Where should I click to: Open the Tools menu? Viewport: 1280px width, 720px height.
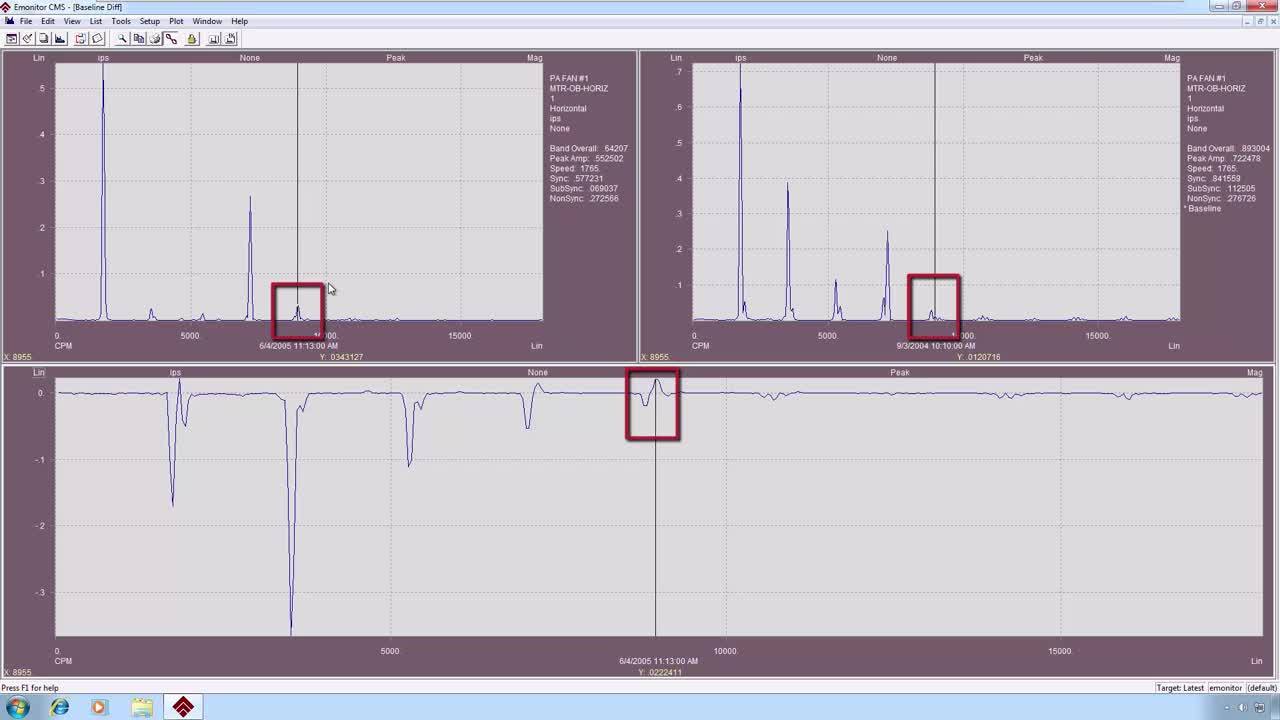pos(120,21)
